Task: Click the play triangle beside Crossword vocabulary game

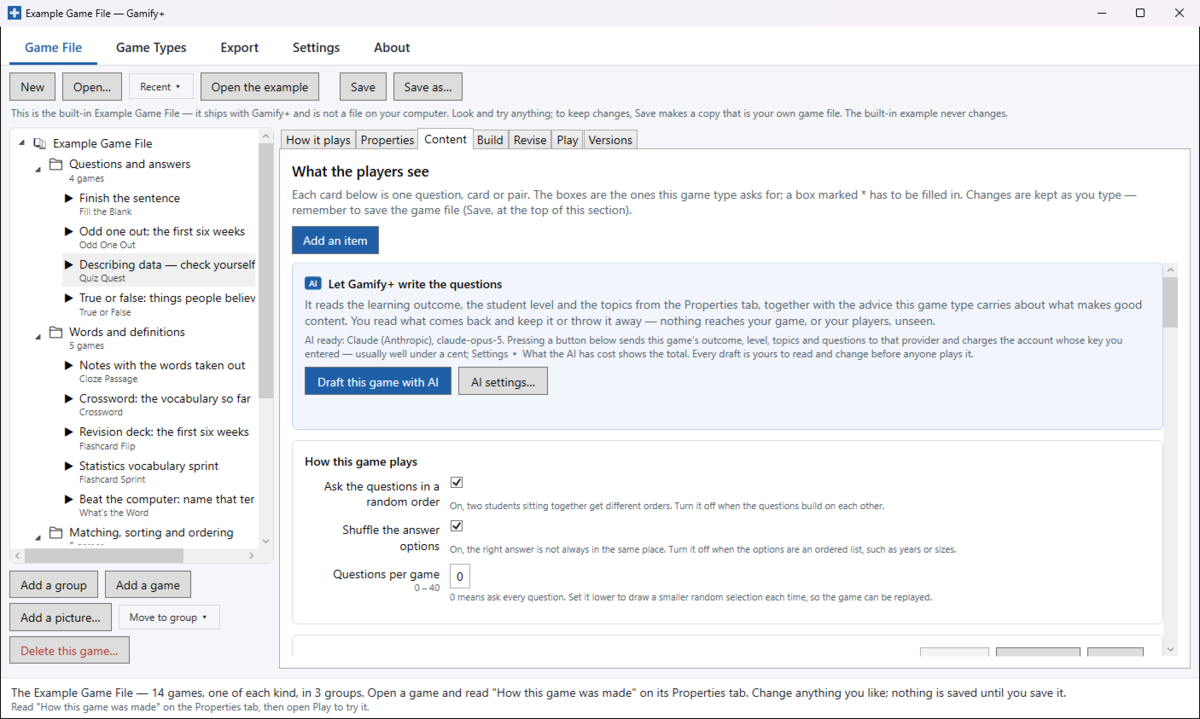Action: 69,398
